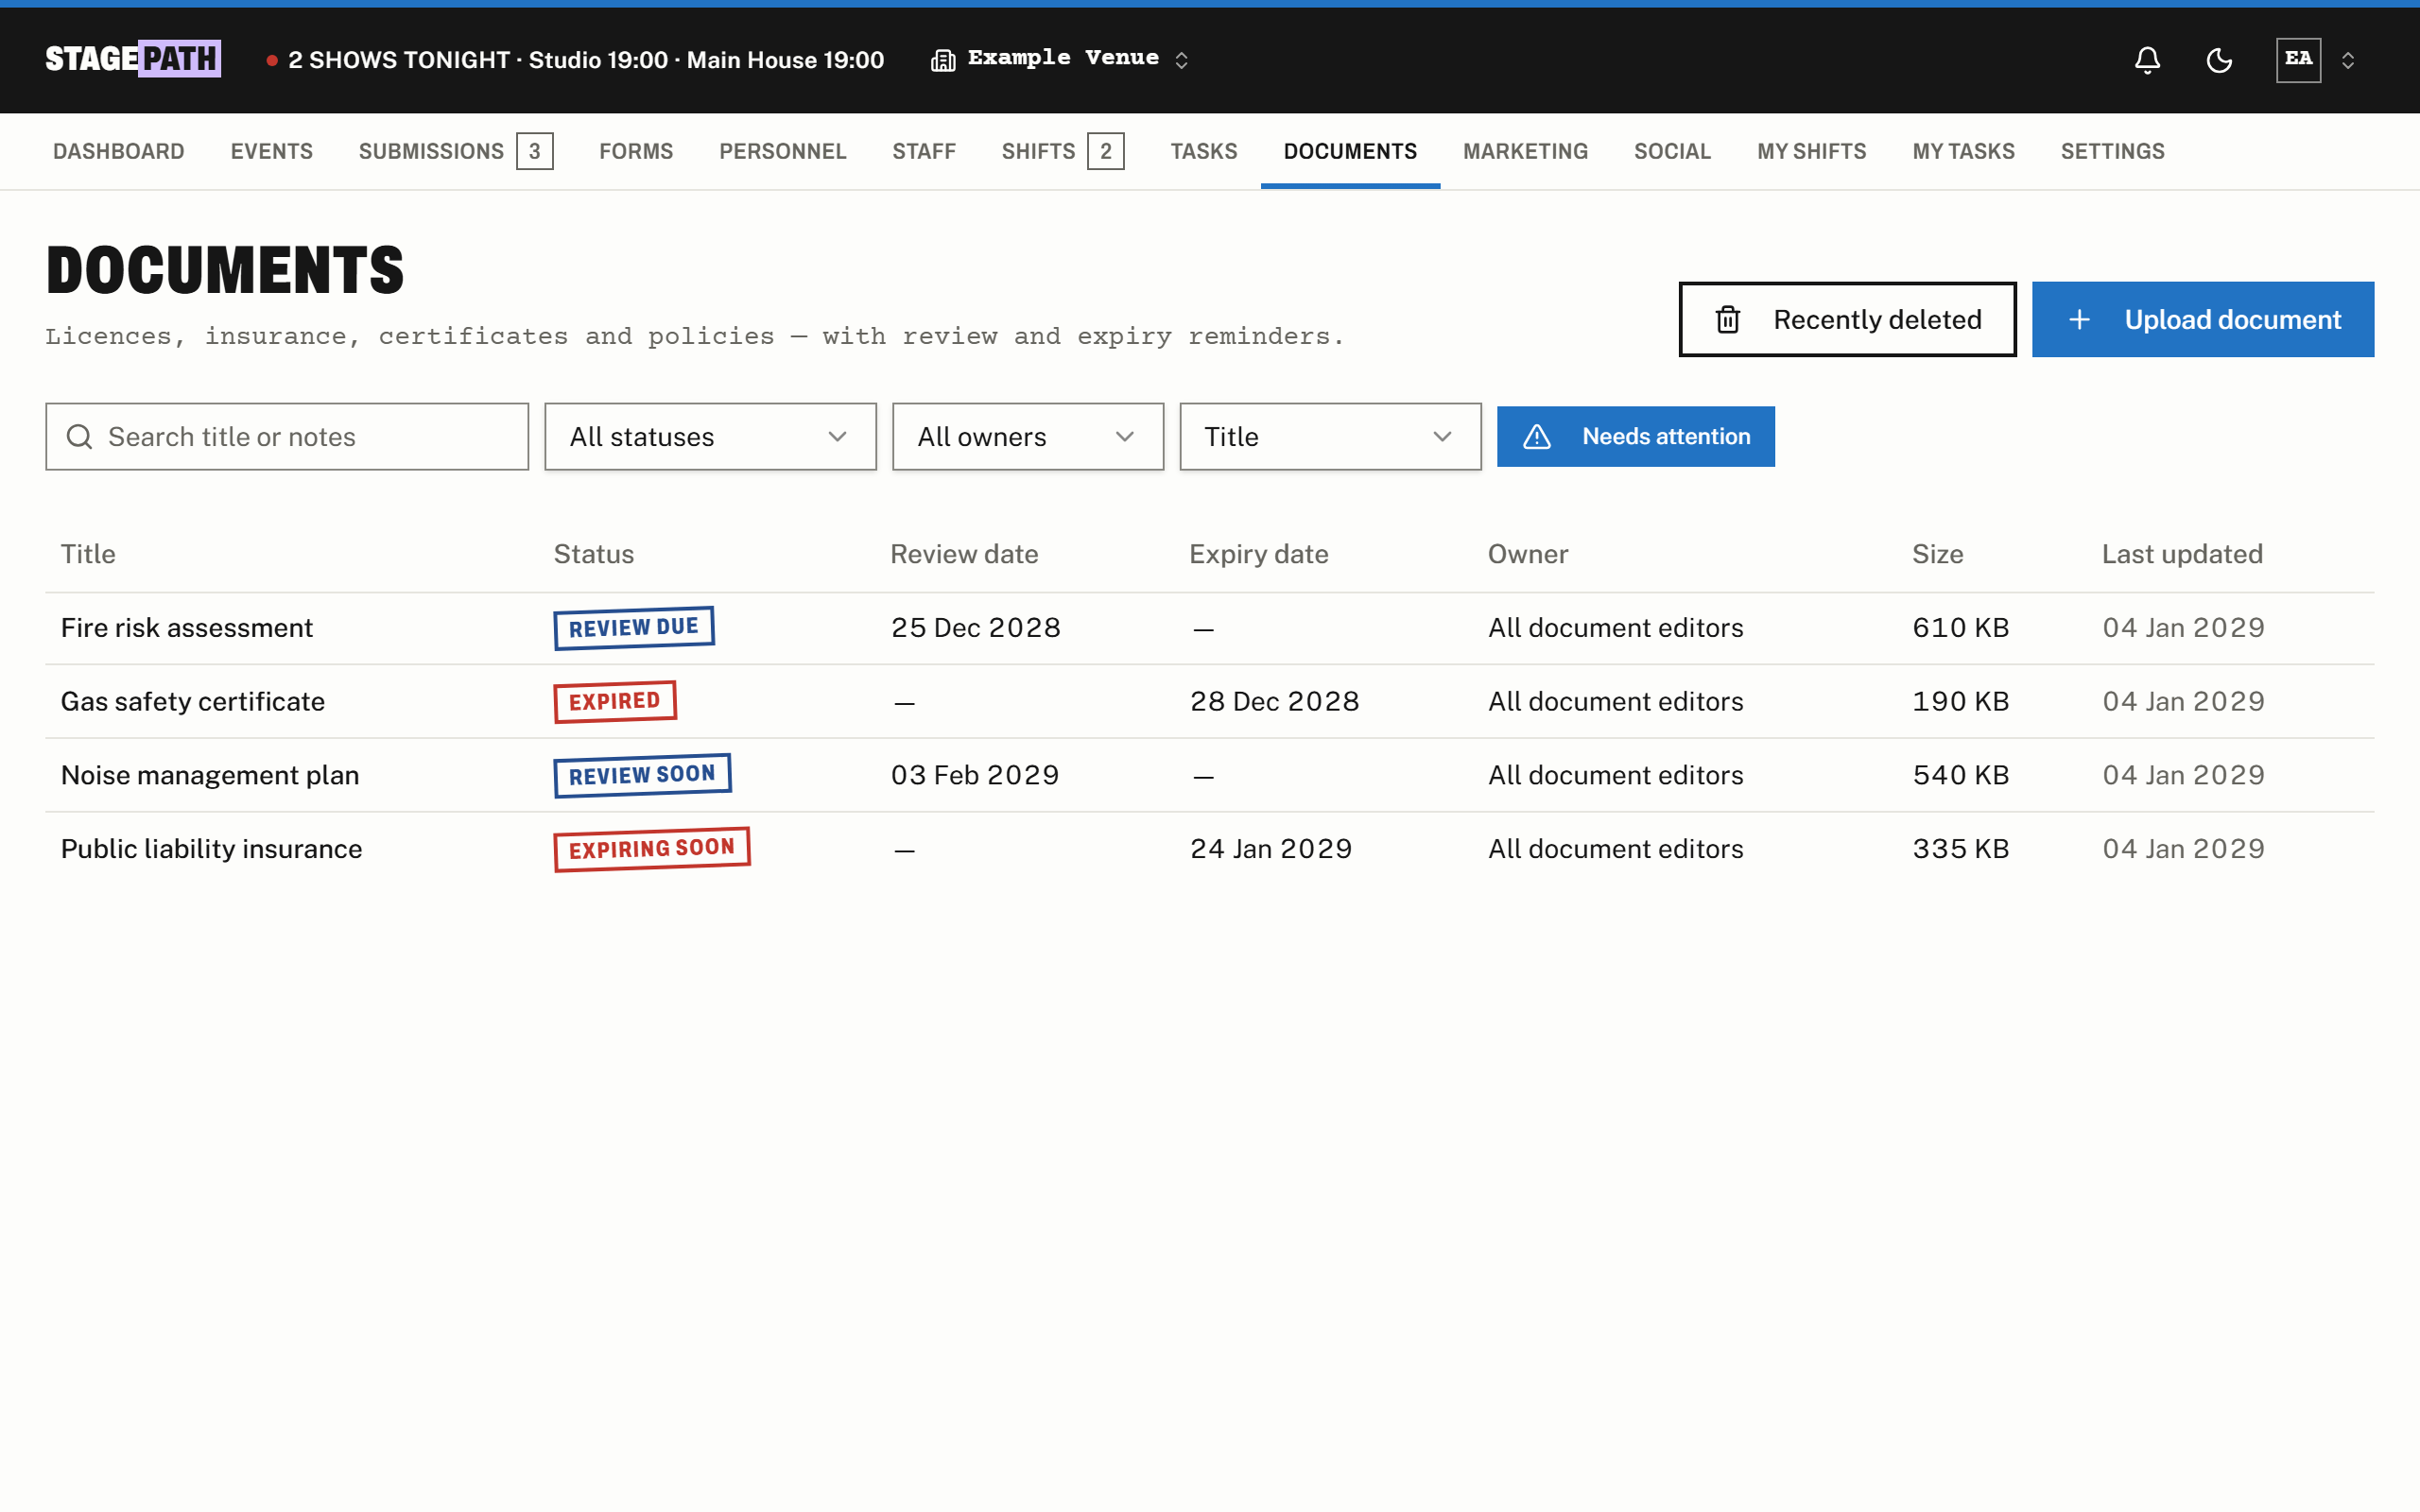Expand account menu chevron beside EA
The image size is (2420, 1512).
pos(2348,60)
